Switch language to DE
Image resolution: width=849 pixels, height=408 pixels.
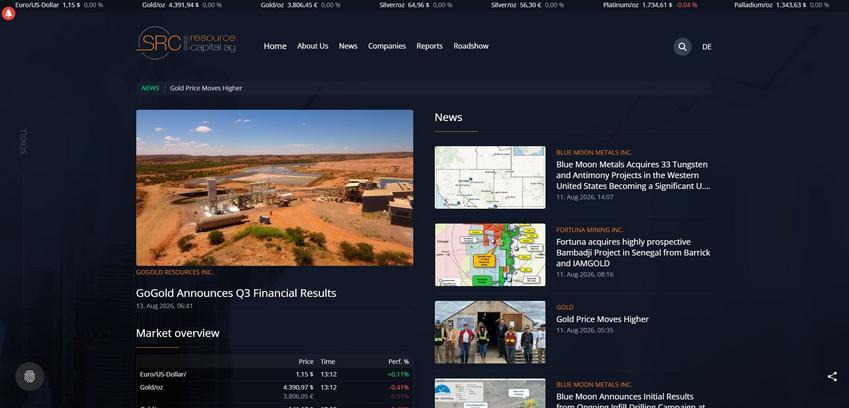coord(707,47)
